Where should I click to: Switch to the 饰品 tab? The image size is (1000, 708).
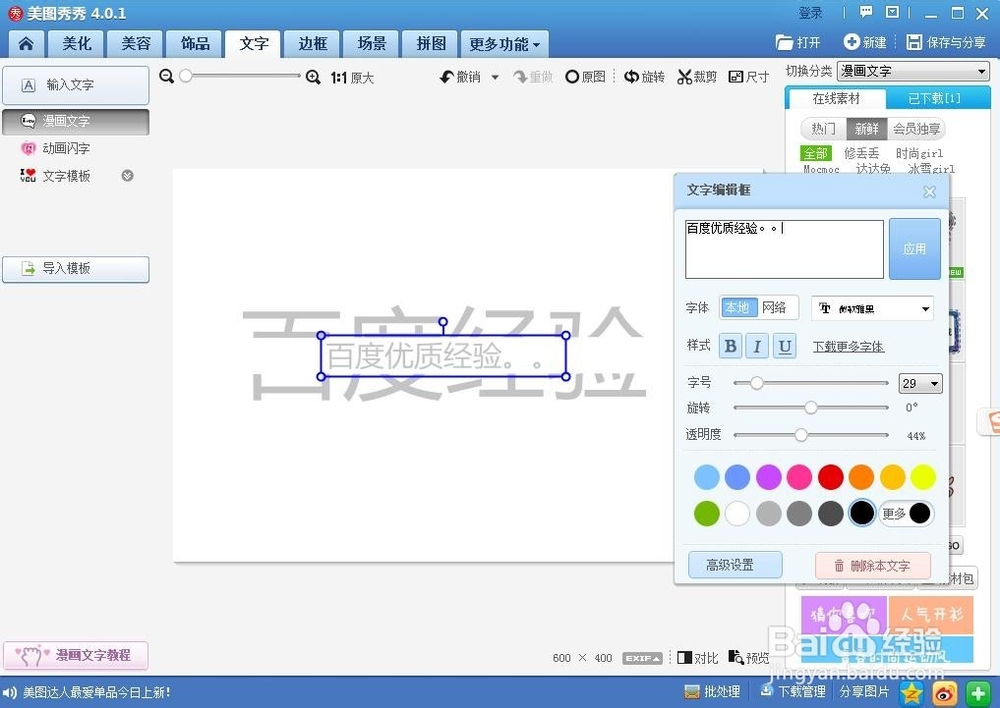(195, 43)
